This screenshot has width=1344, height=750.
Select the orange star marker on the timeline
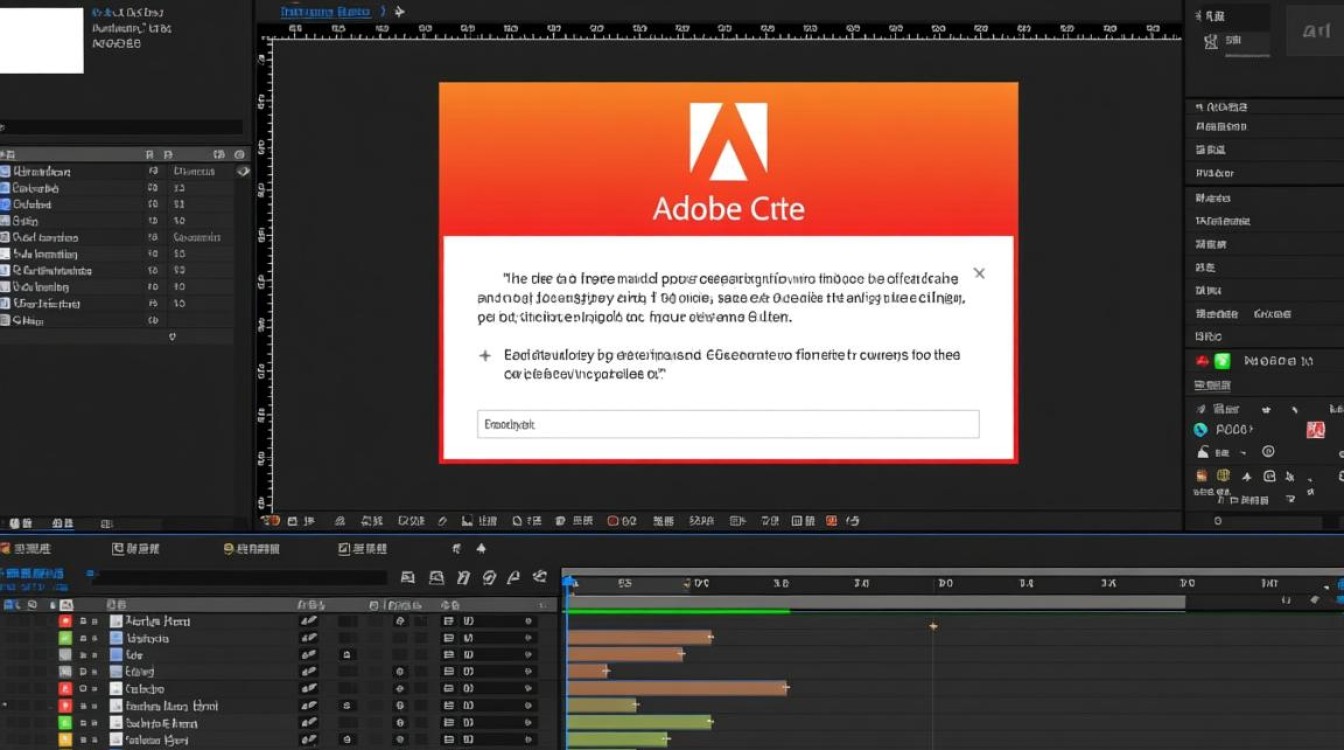[x=933, y=626]
